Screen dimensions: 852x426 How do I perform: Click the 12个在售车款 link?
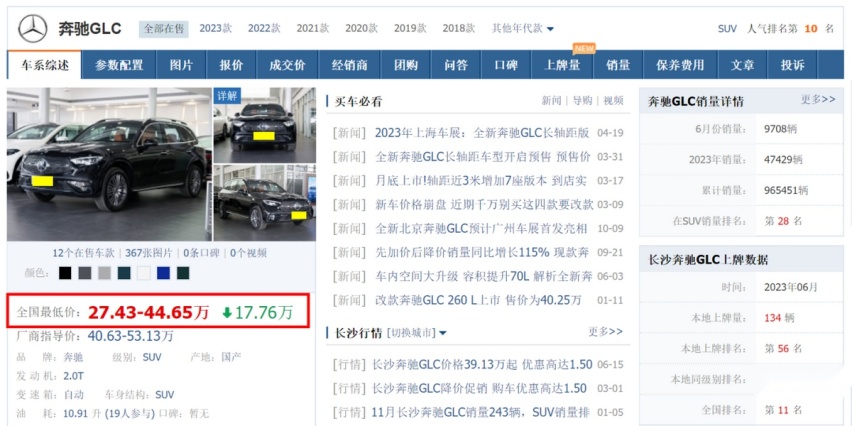click(x=83, y=253)
